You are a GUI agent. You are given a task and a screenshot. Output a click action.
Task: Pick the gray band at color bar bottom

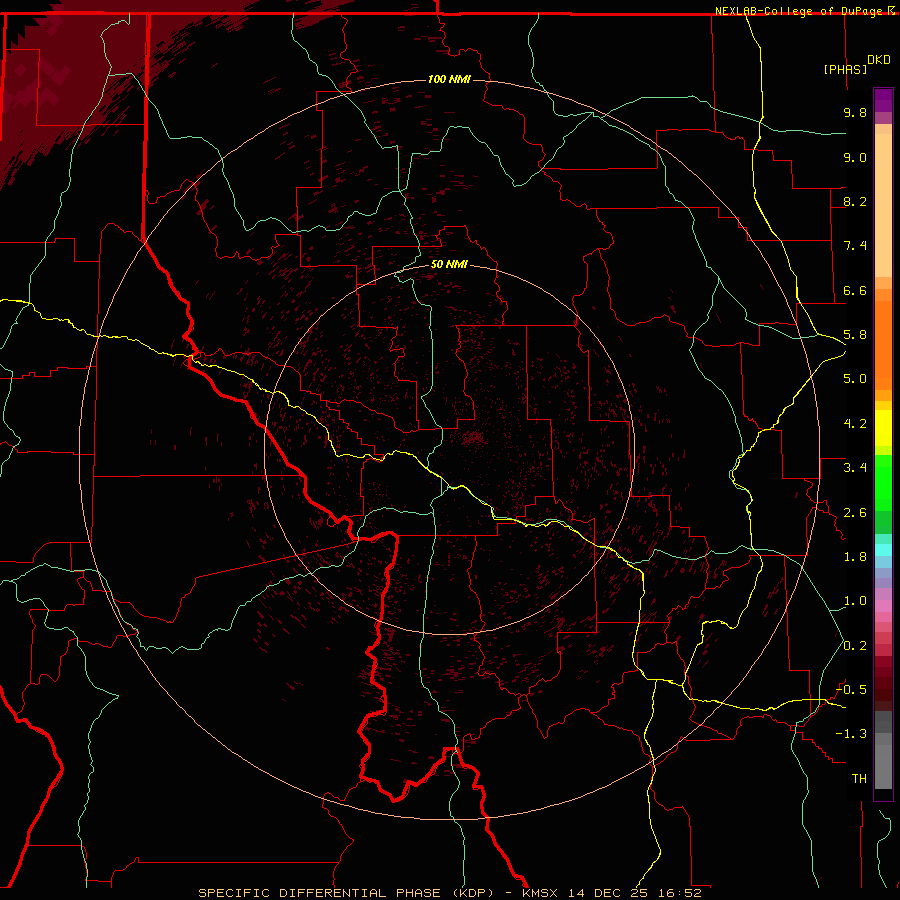click(x=883, y=768)
